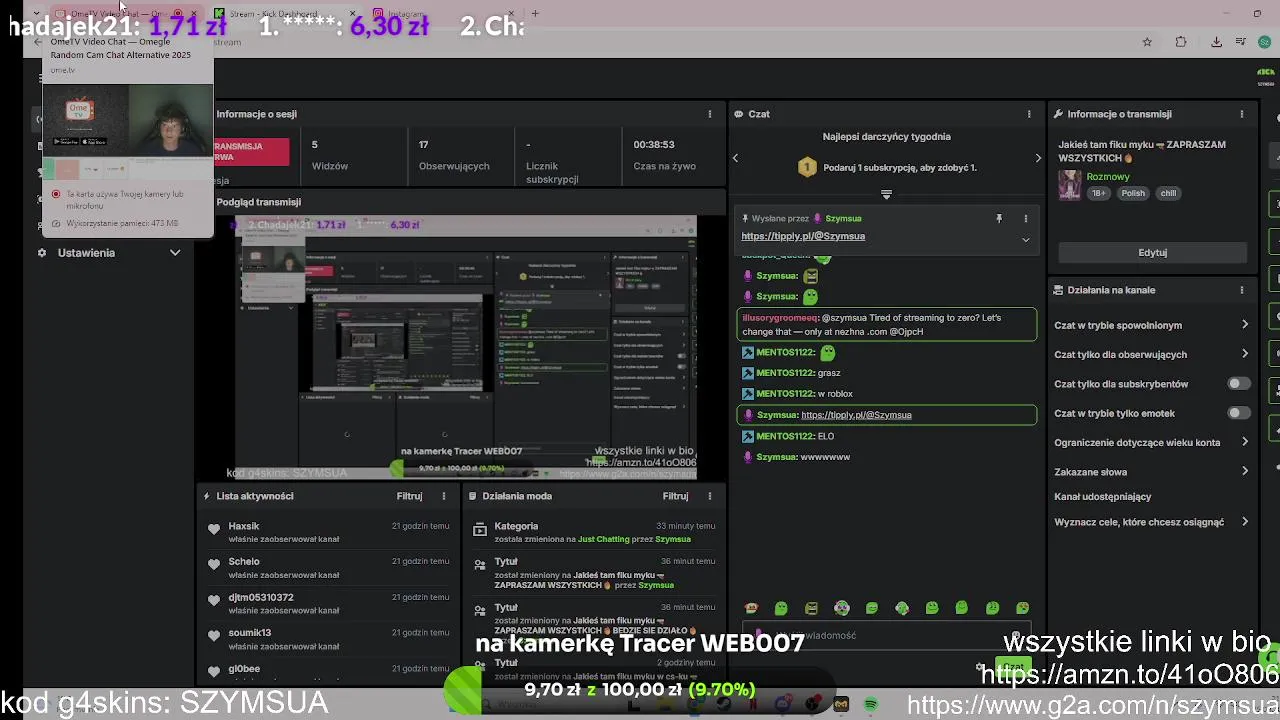Click username MENTOS1122 on 'w roblox' message
This screenshot has height=720, width=1280.
click(x=785, y=394)
